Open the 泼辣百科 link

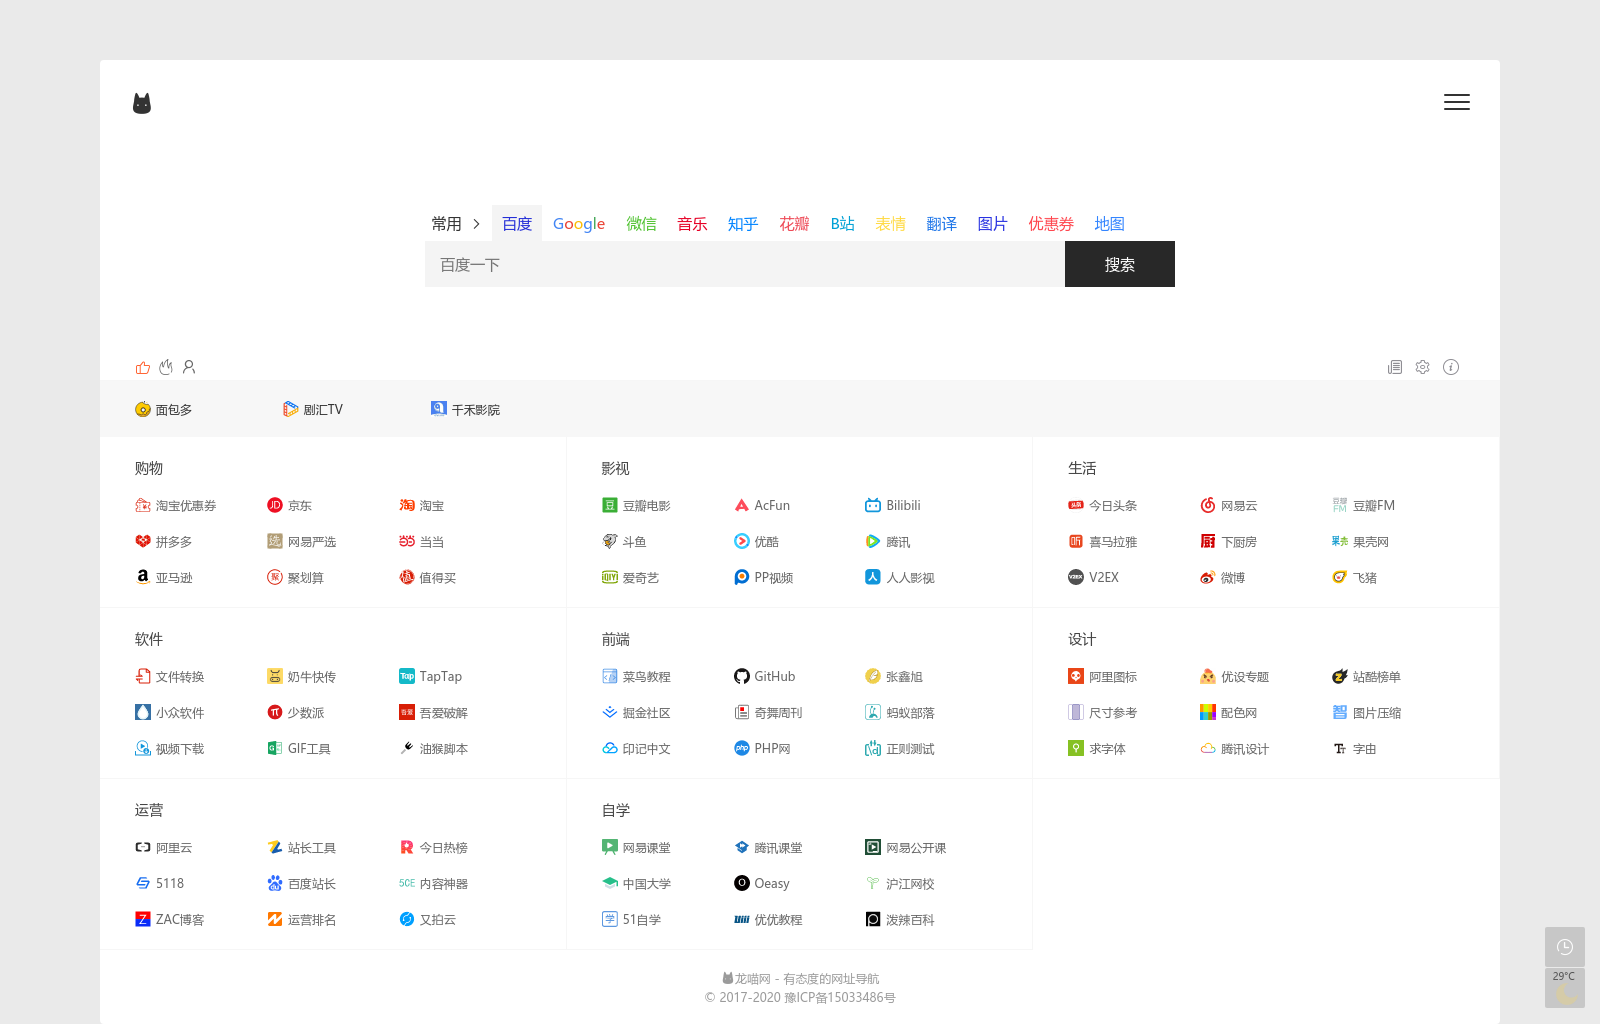pyautogui.click(x=900, y=920)
